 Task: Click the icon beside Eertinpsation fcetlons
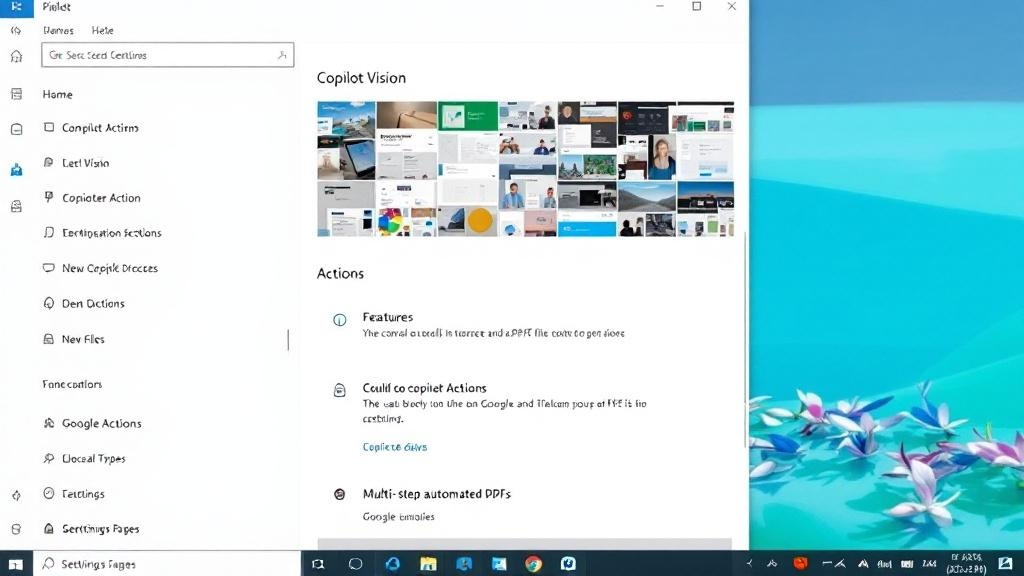tap(48, 232)
